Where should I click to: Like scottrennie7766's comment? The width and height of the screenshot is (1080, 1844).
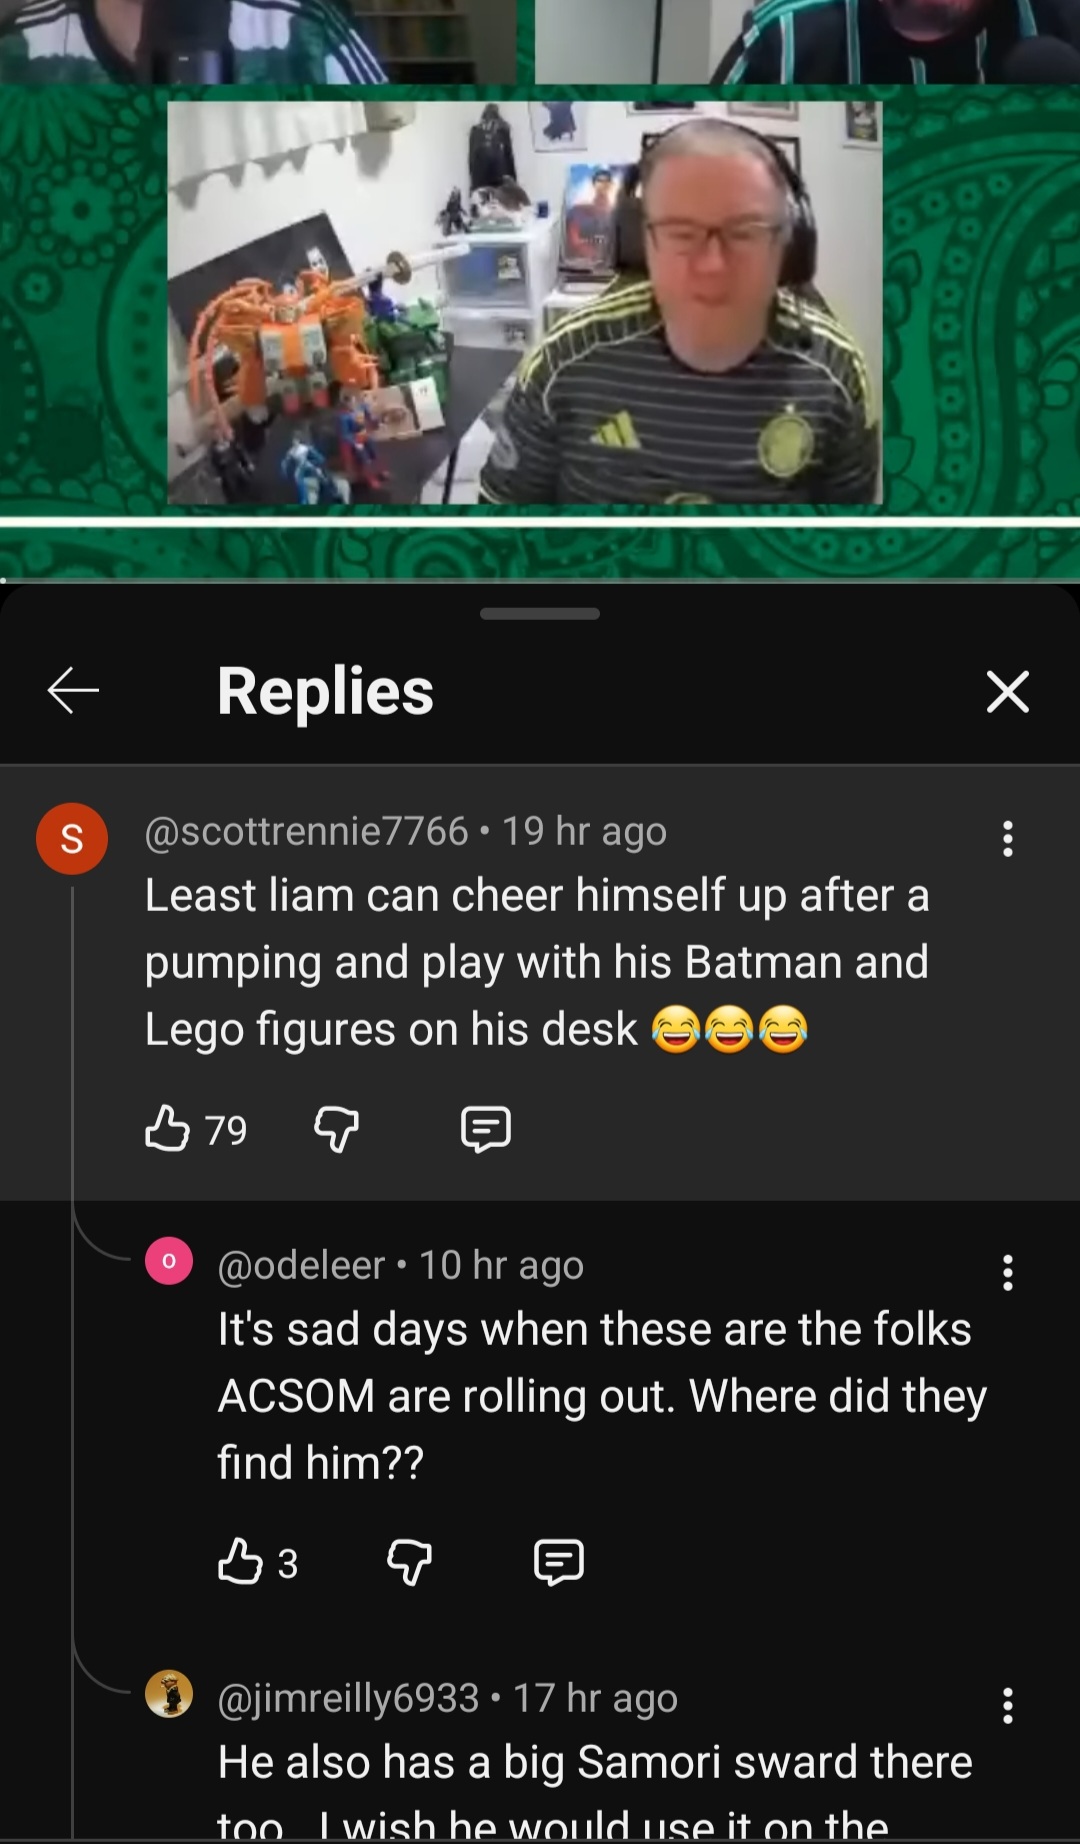tap(167, 1129)
